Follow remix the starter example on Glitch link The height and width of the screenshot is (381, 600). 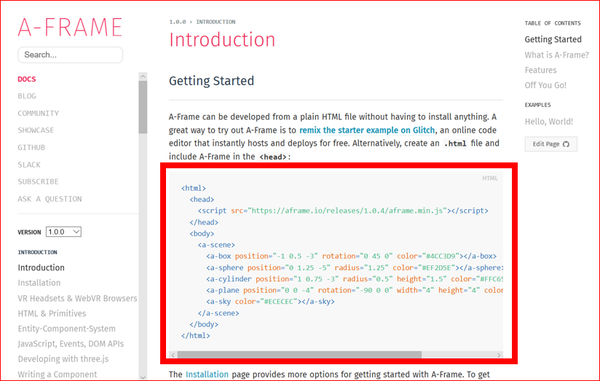tap(367, 130)
